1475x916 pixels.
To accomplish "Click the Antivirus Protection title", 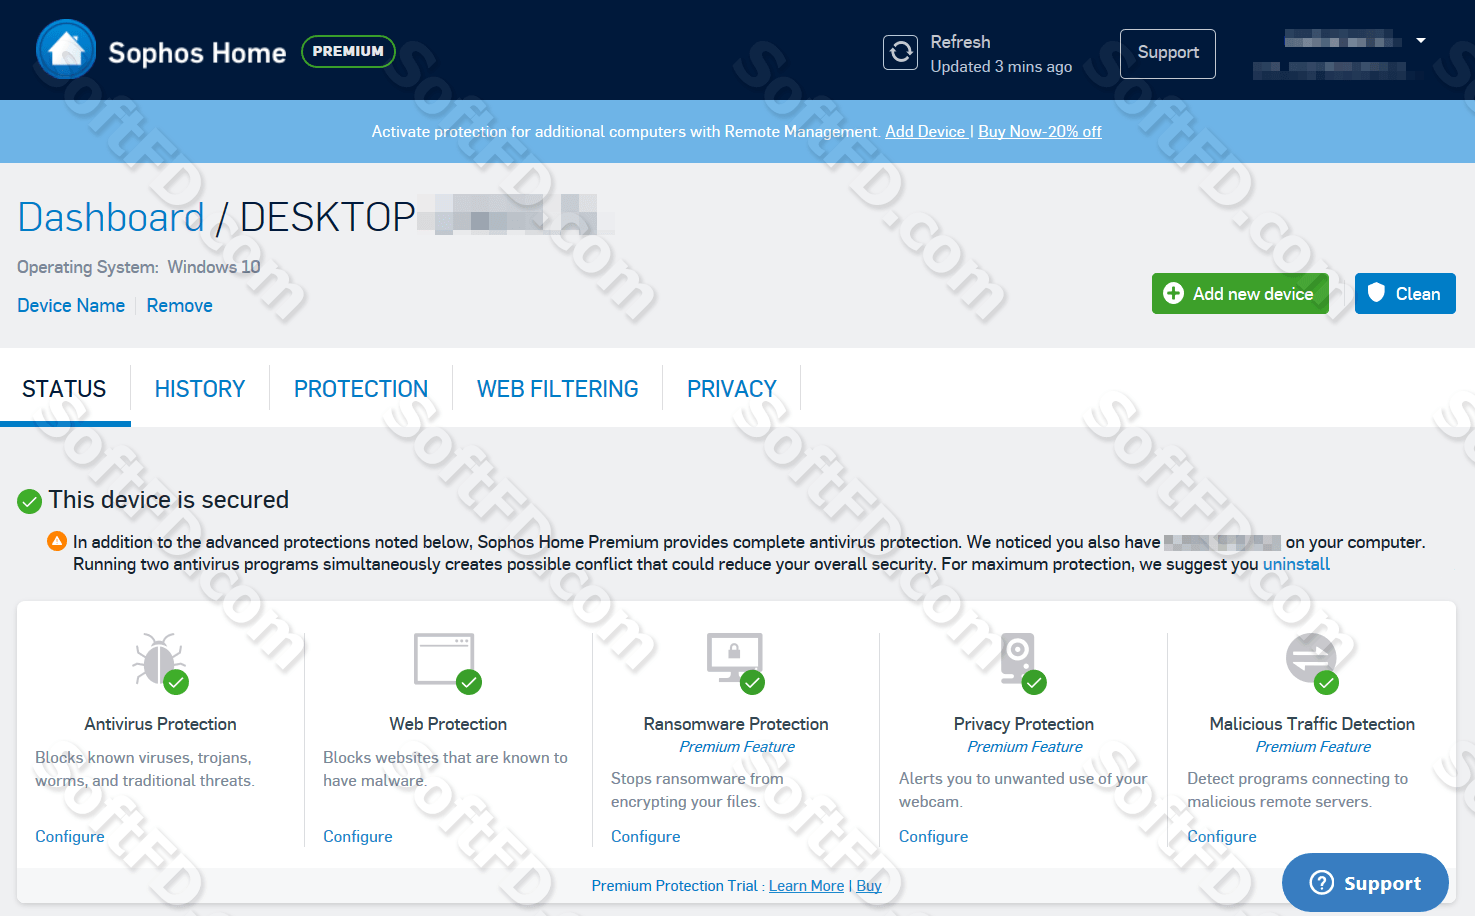I will click(x=161, y=724).
